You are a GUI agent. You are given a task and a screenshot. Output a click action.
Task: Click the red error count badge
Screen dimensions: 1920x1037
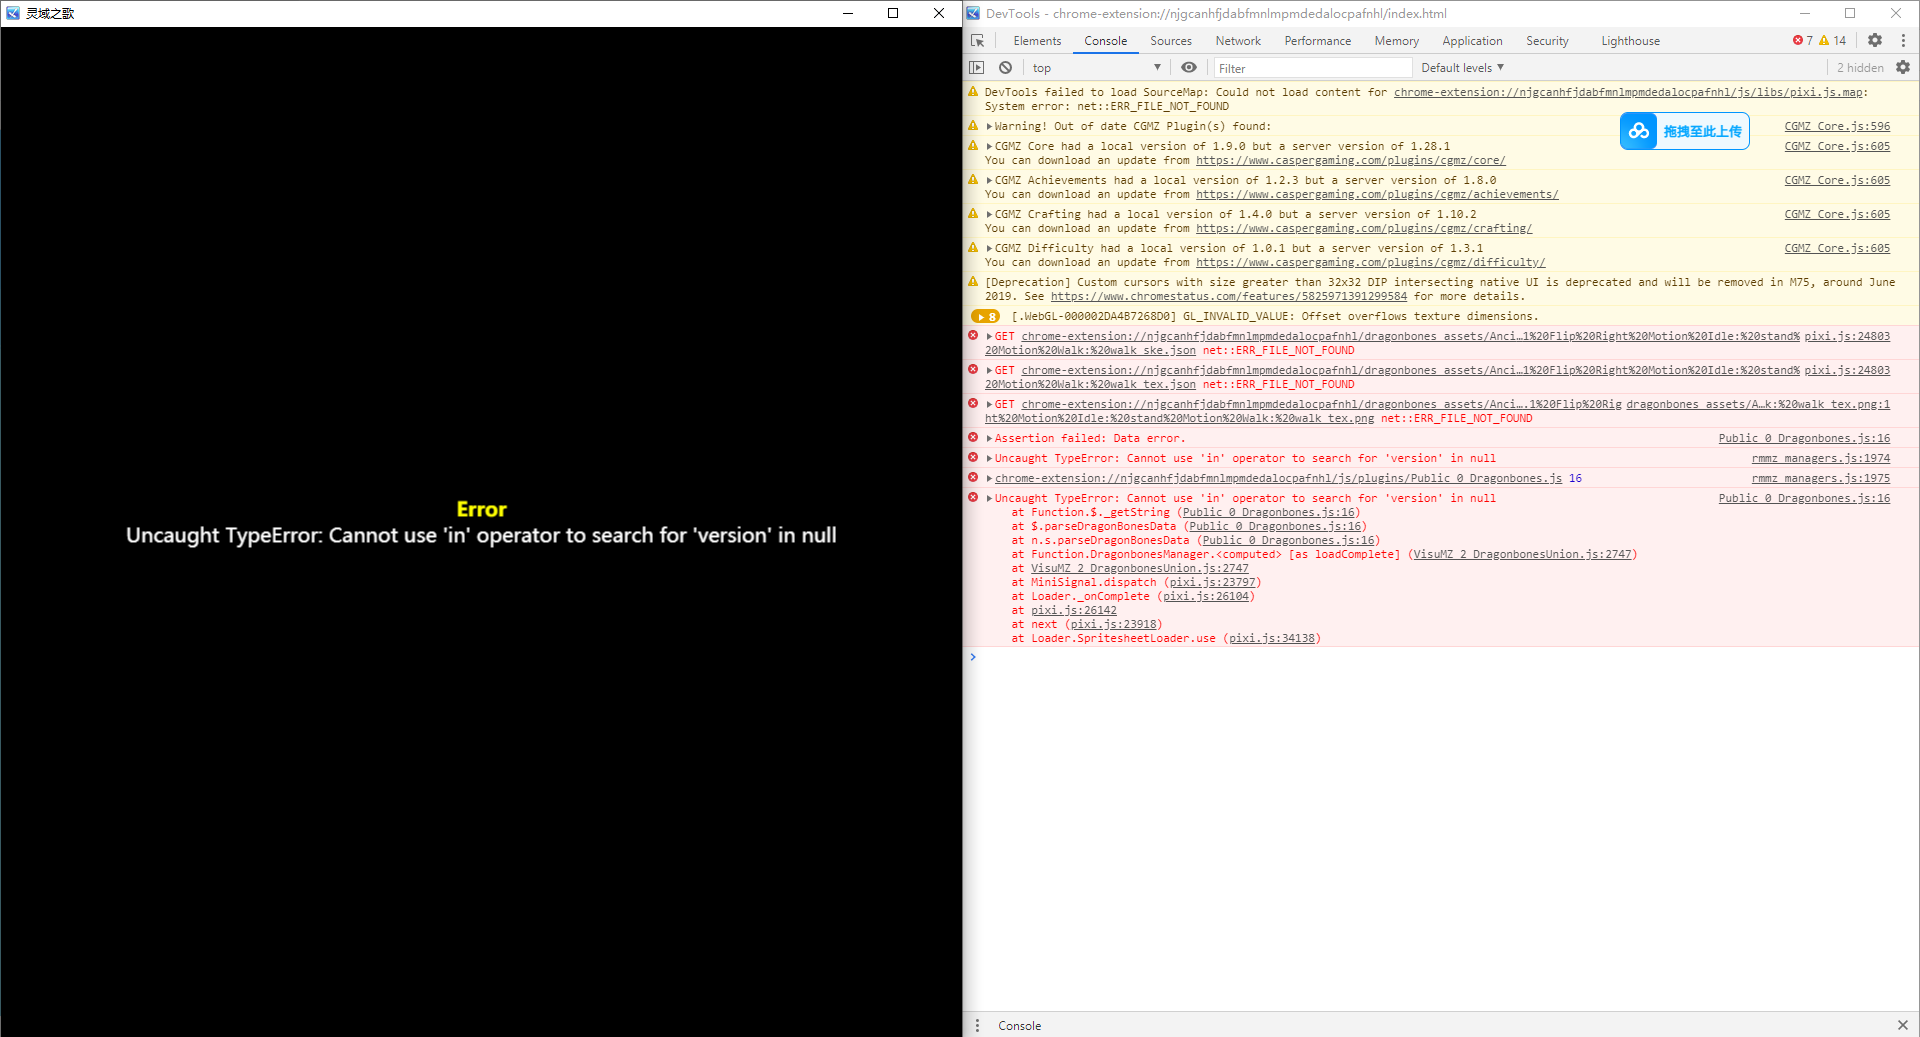pyautogui.click(x=1803, y=41)
